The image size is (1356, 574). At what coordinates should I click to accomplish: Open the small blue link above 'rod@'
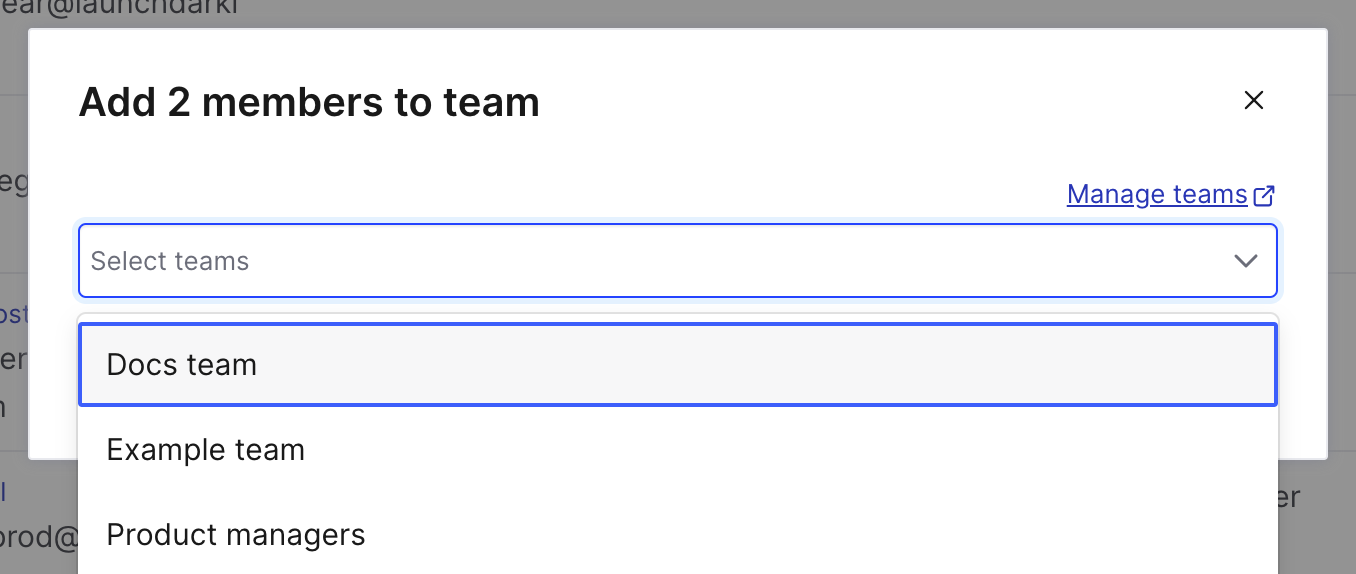(4, 492)
